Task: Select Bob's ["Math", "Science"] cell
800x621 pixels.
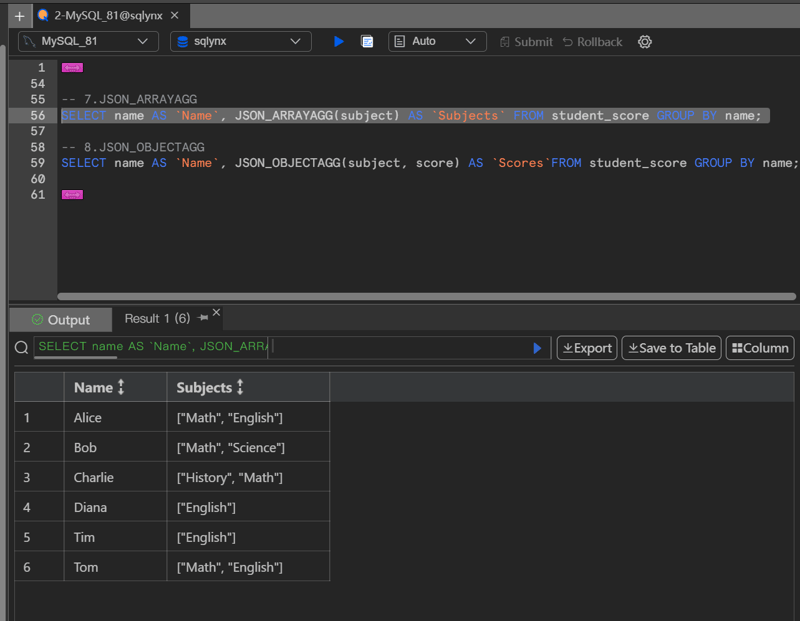Action: point(248,448)
